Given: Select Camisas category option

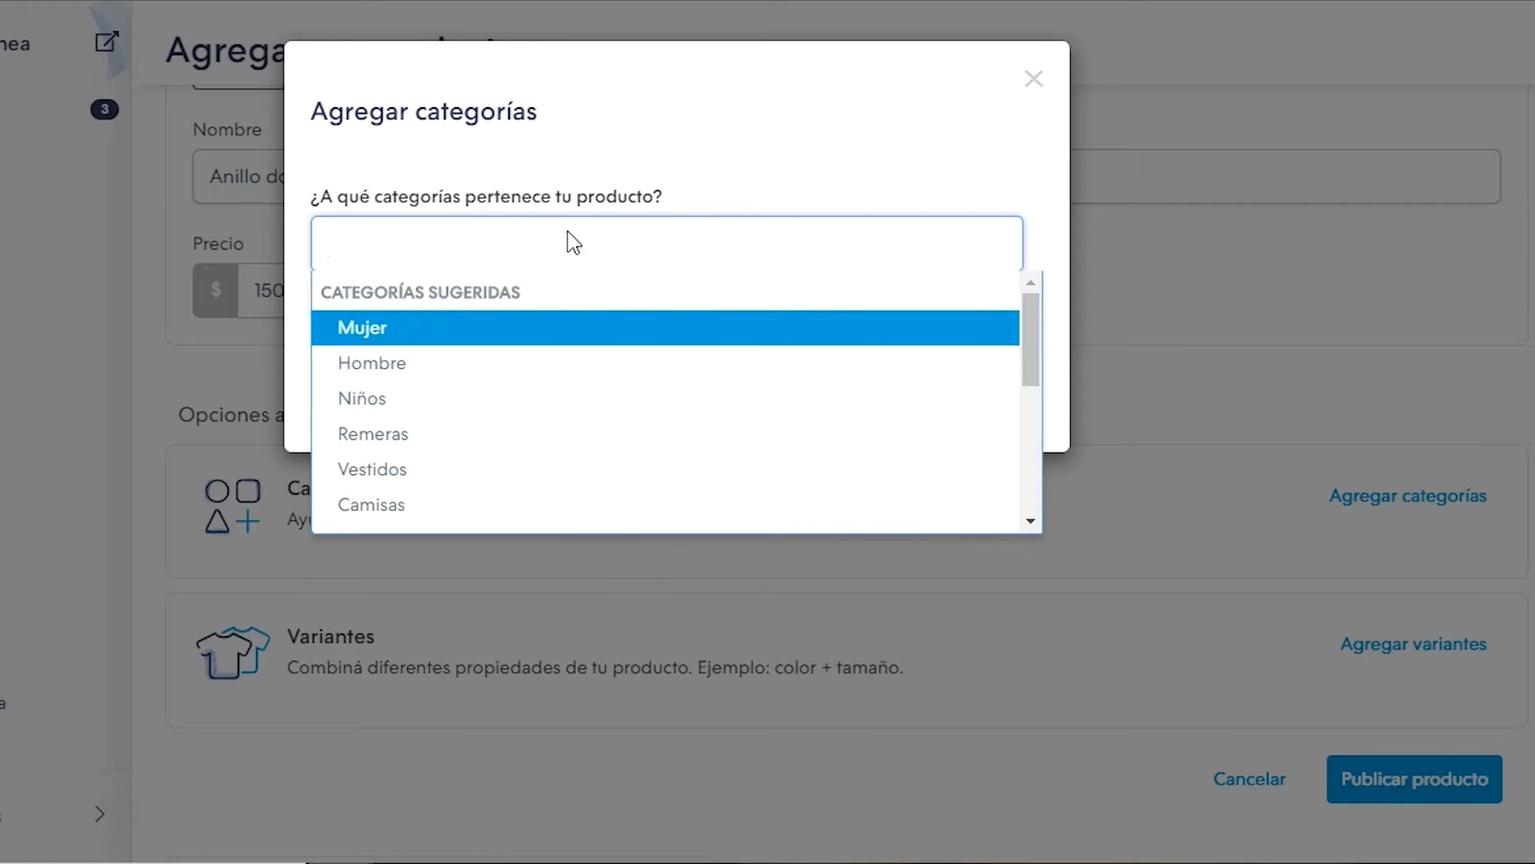Looking at the screenshot, I should click(x=665, y=505).
